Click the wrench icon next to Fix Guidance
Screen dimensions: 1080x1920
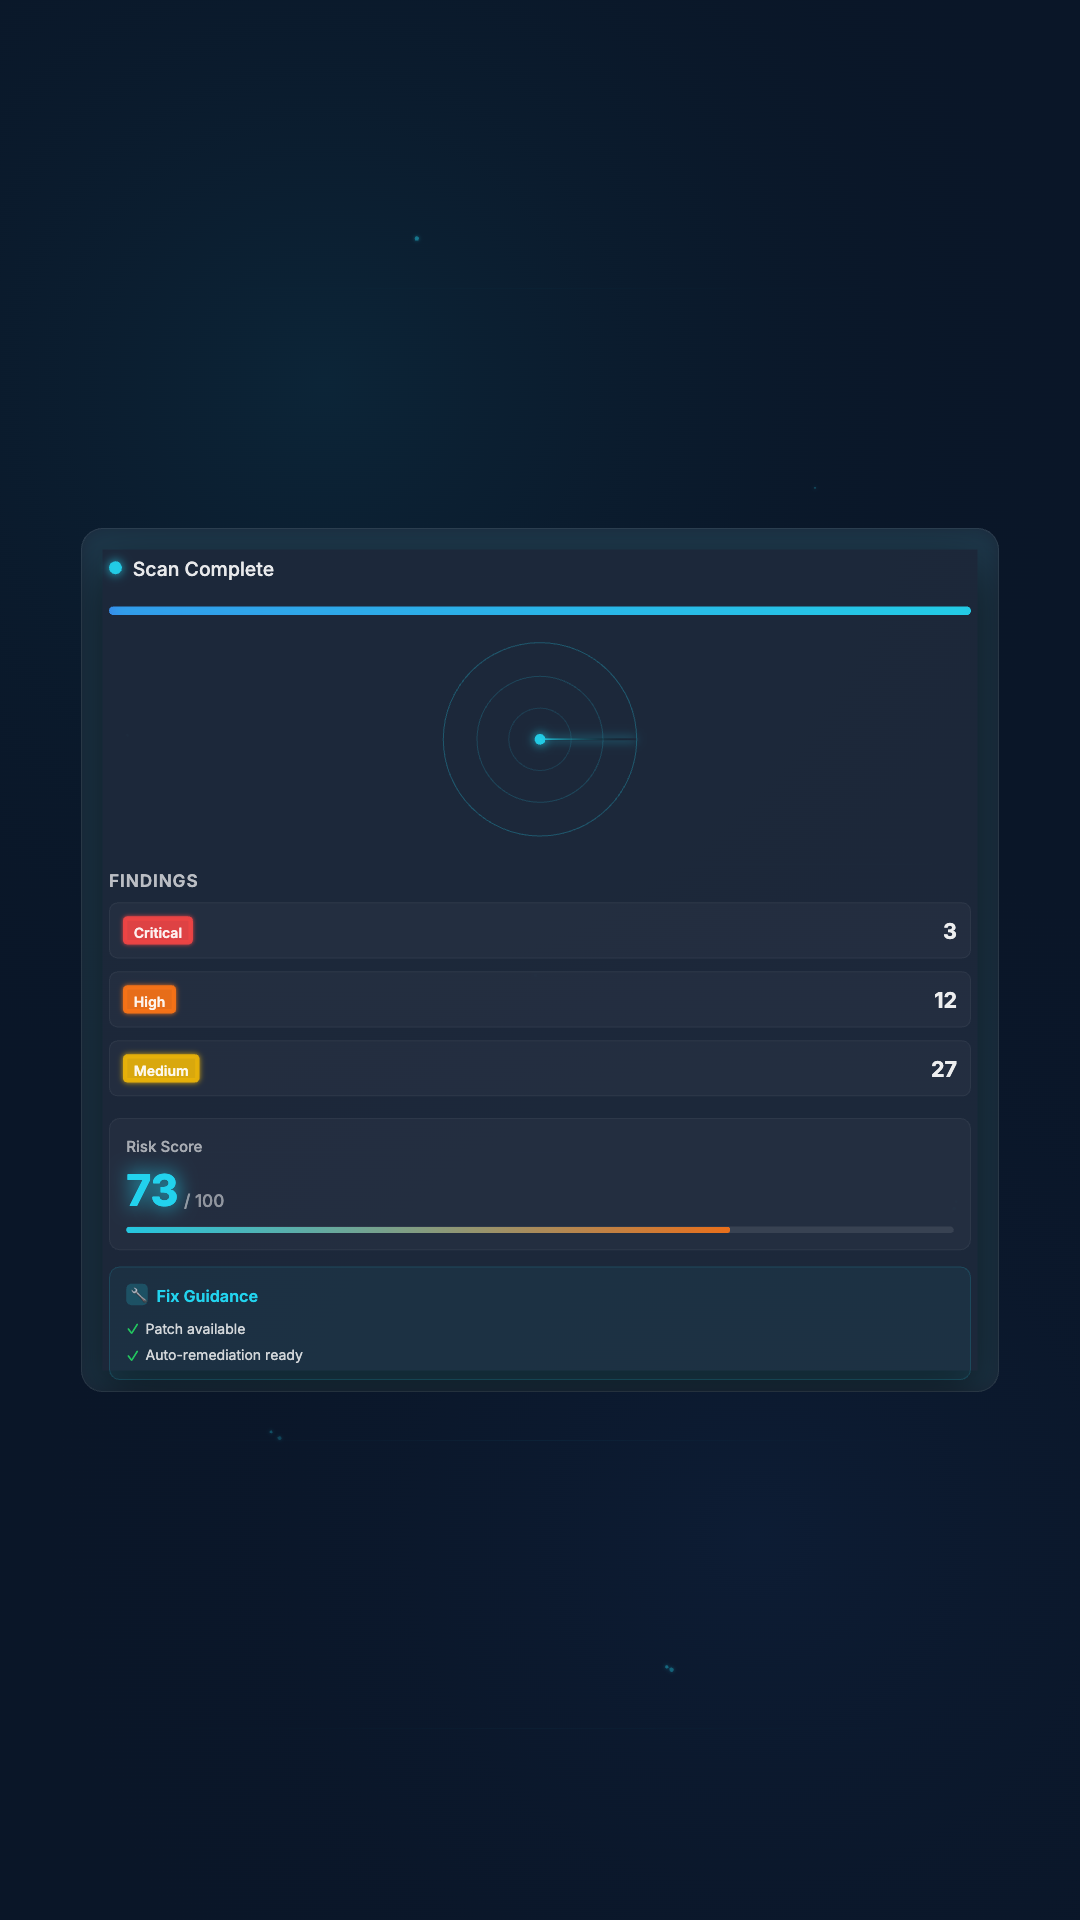137,1295
